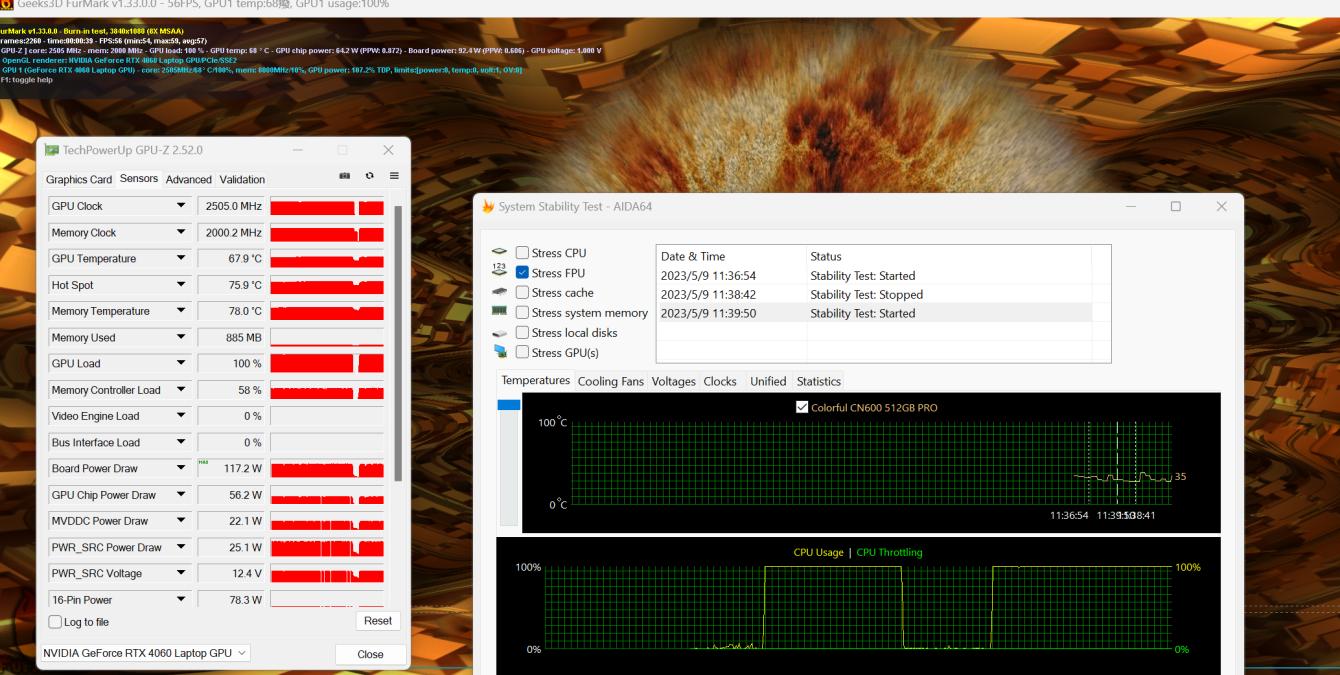This screenshot has width=1340, height=675.
Task: Toggle the Log to file checkbox
Action: pos(55,622)
